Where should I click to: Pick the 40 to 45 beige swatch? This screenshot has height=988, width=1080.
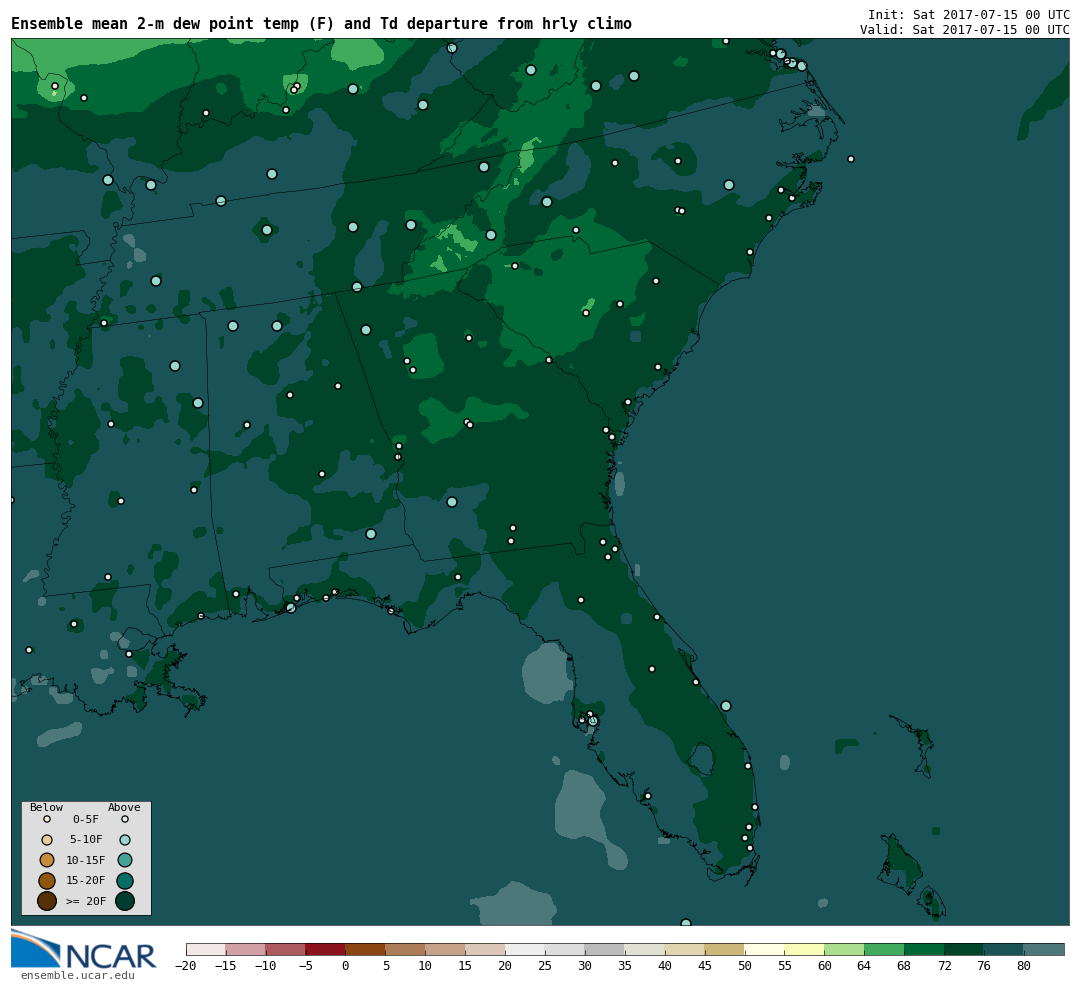685,949
